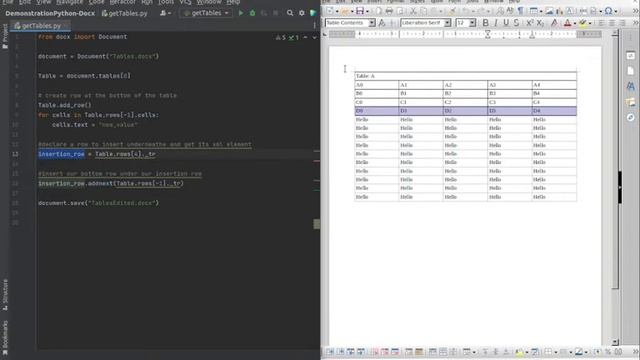Open paragraph style Table Contents dropdown
This screenshot has width=640, height=360.
tap(372, 23)
